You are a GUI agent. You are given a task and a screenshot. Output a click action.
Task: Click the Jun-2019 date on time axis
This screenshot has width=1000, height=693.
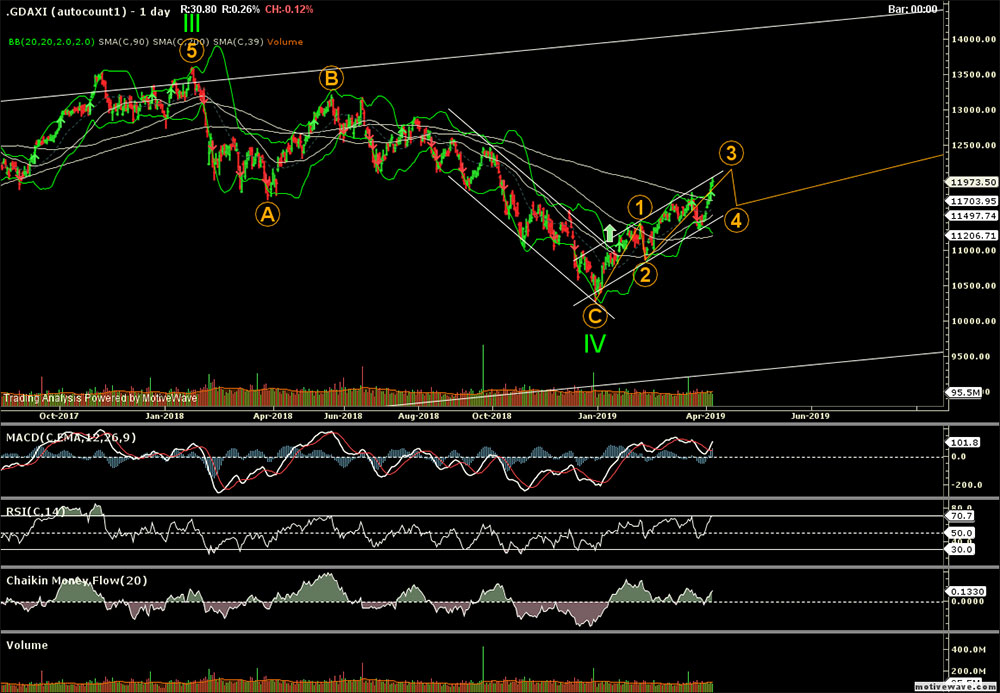pos(809,414)
